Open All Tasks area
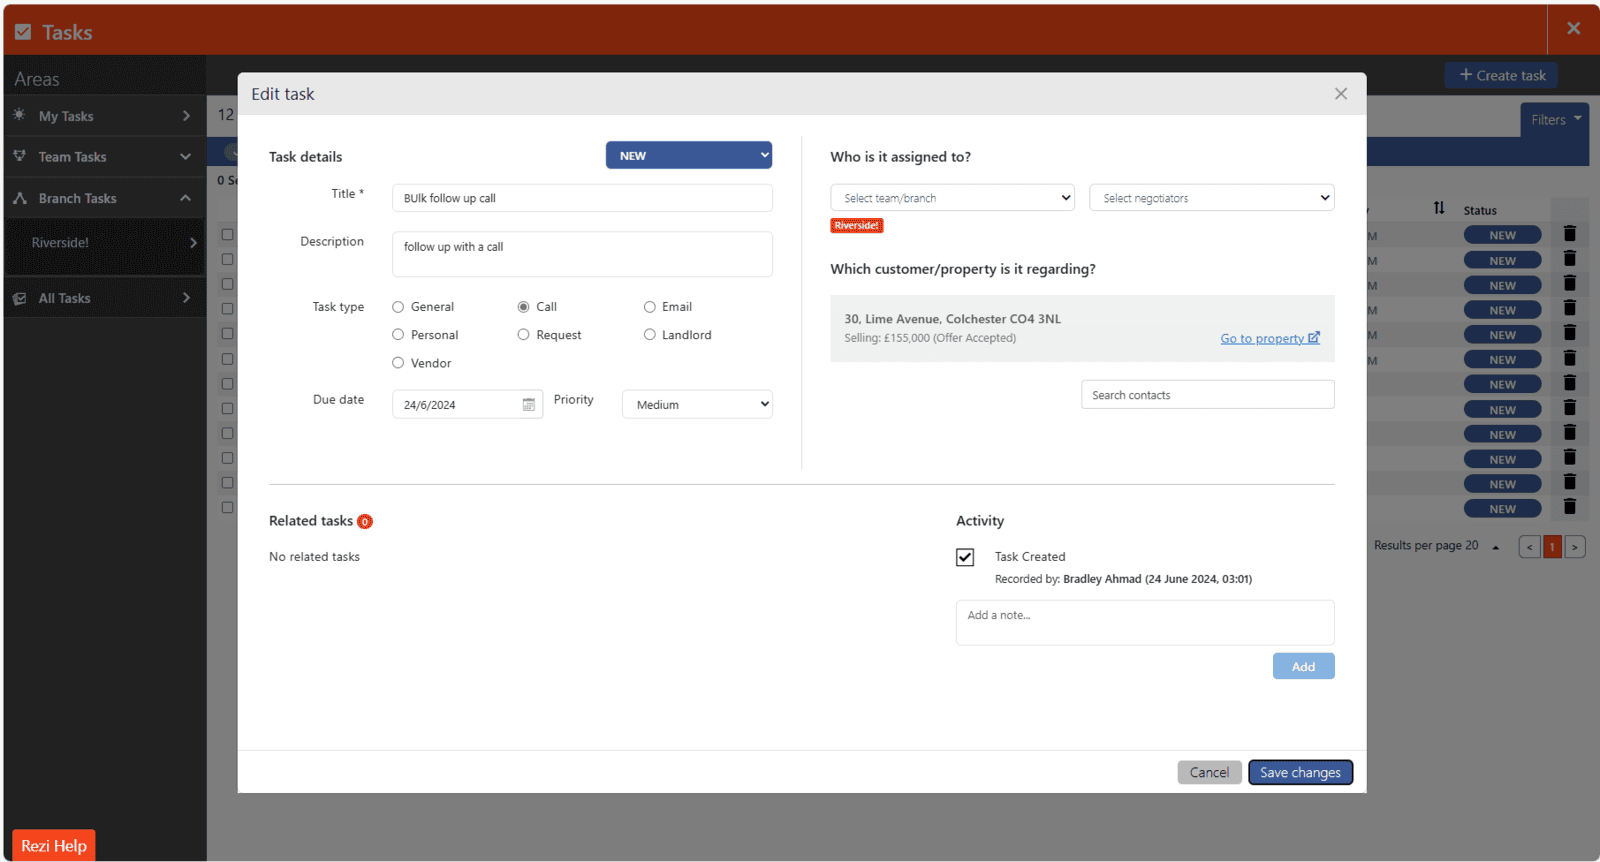This screenshot has height=862, width=1600. coord(104,298)
